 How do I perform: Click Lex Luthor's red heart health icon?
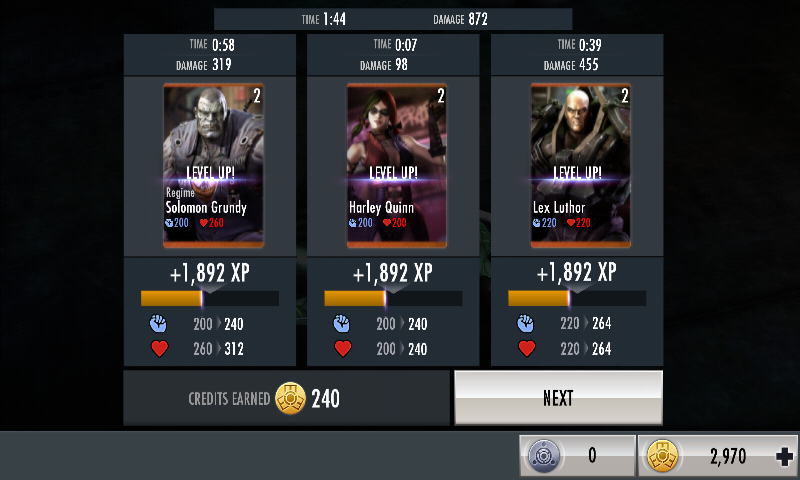pos(527,349)
